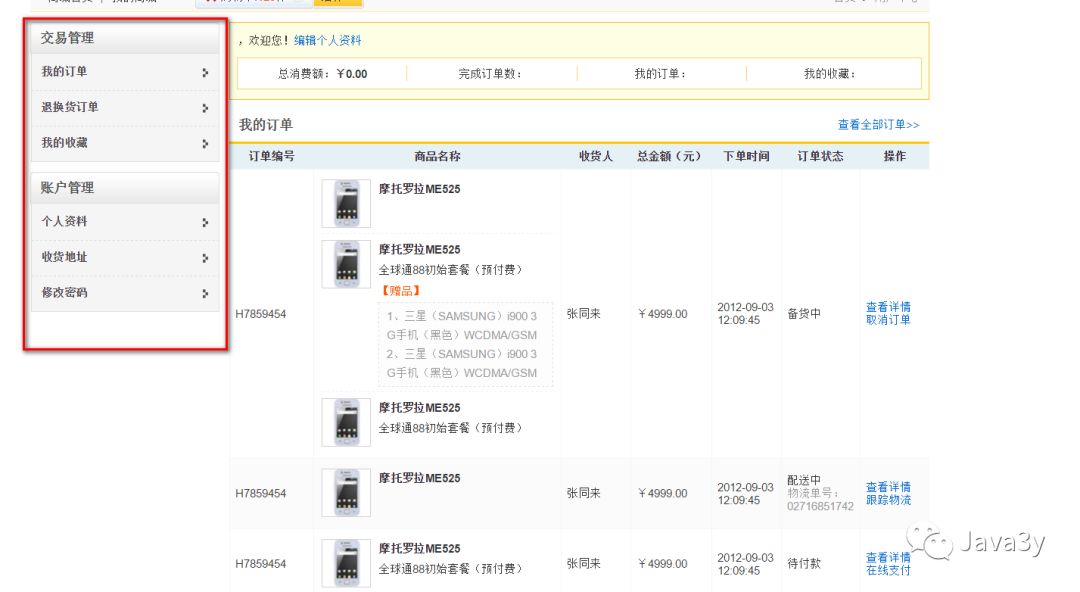
Task: Click arrow next to 我的收藏
Action: tap(205, 144)
